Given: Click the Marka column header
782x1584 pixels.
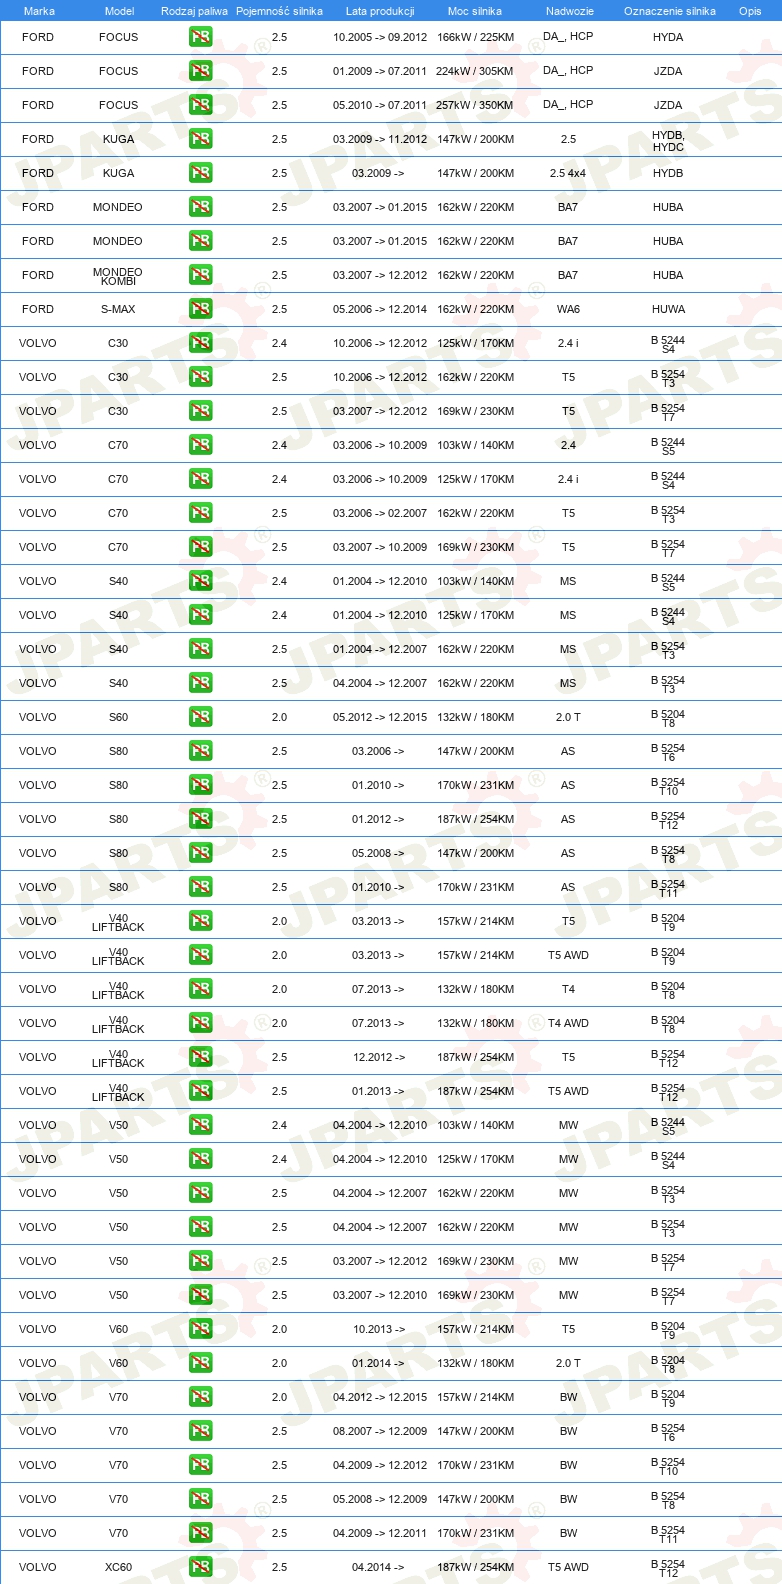Looking at the screenshot, I should coord(39,11).
